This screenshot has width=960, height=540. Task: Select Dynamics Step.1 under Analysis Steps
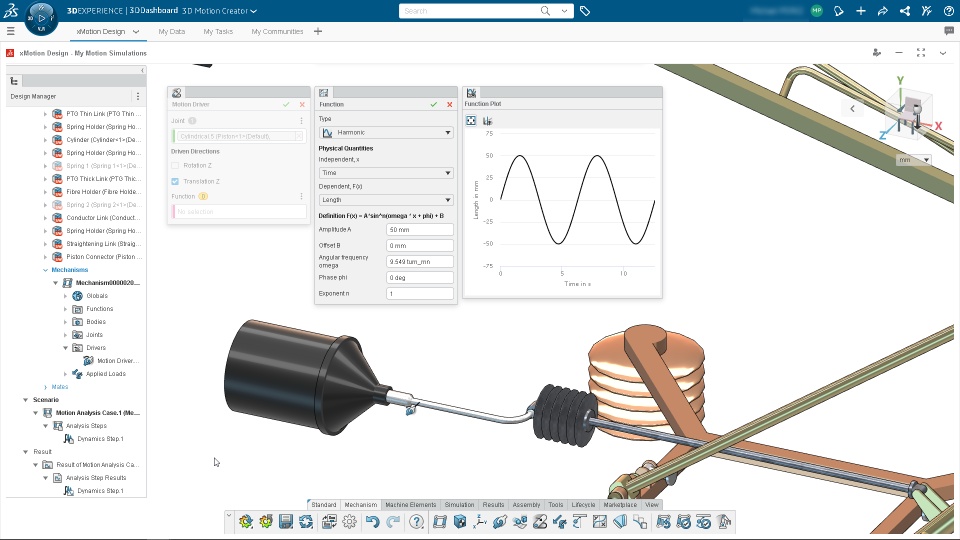[x=94, y=438]
